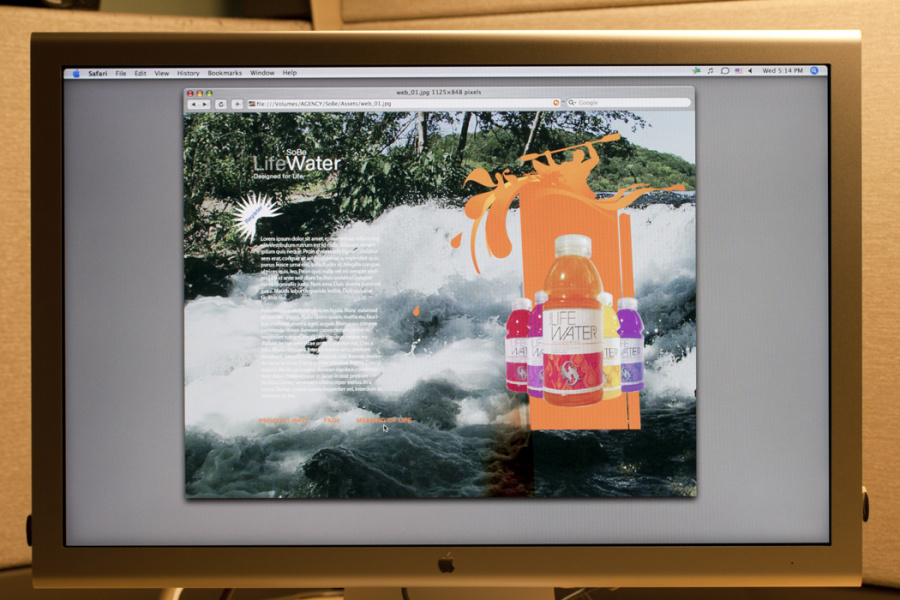Click the MEANING OF LIFE link

coord(383,420)
